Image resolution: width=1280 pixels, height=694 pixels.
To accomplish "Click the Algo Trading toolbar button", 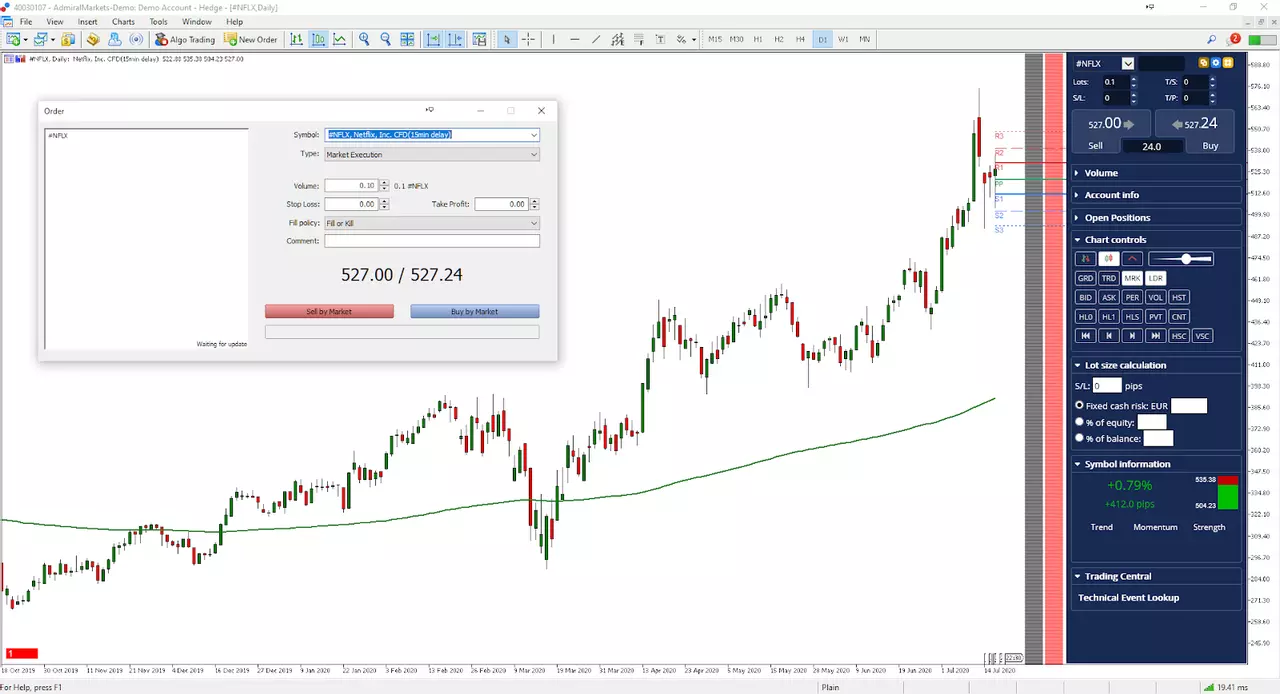I will pyautogui.click(x=185, y=40).
